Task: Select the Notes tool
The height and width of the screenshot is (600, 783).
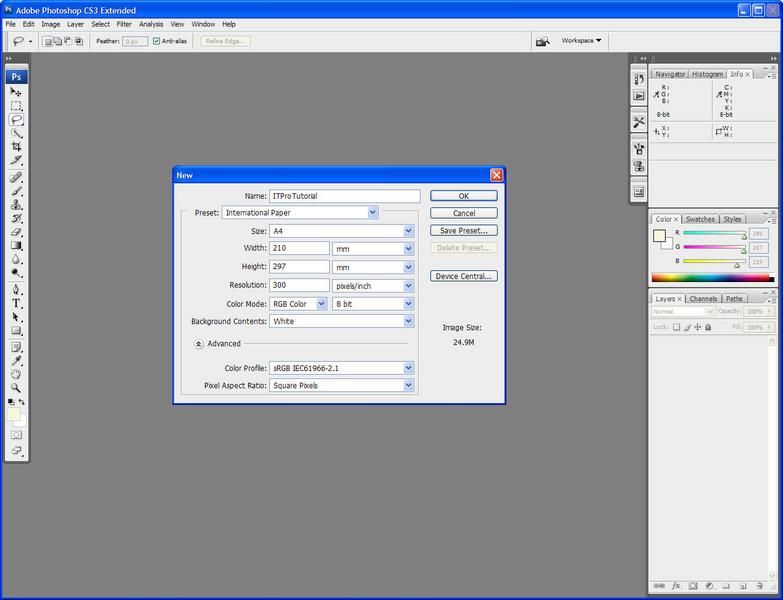Action: coord(16,347)
